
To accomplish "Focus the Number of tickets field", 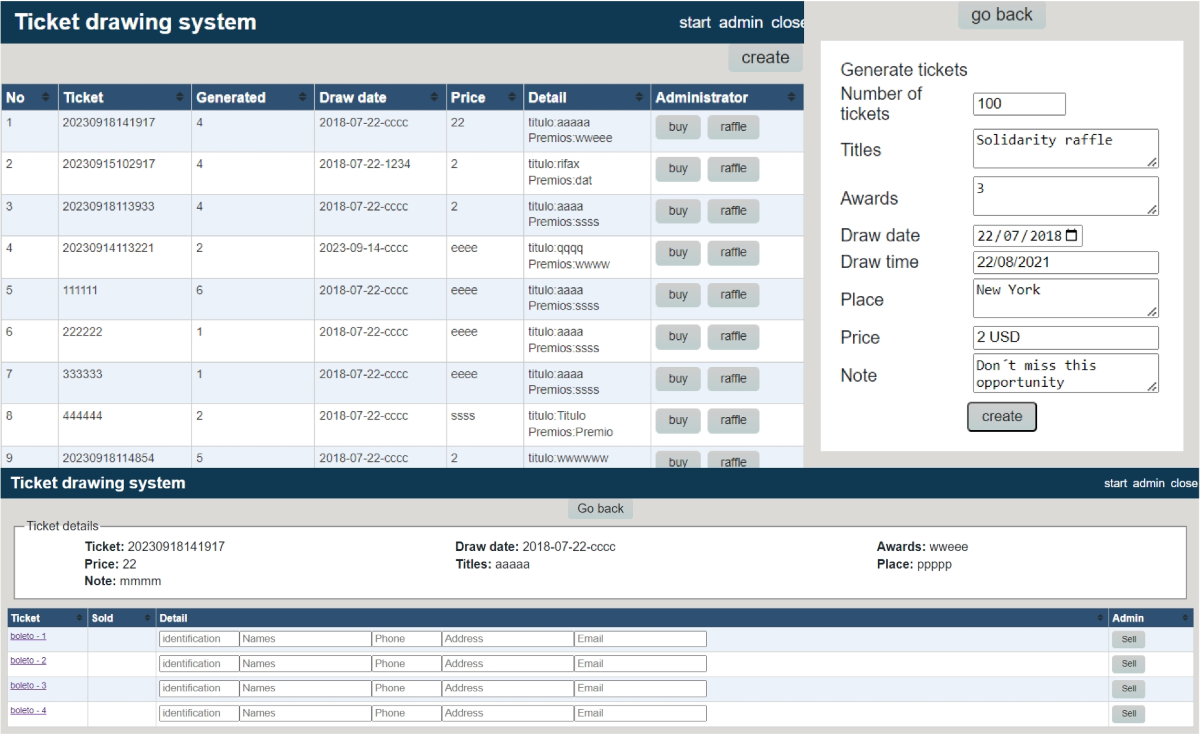I will 1018,104.
